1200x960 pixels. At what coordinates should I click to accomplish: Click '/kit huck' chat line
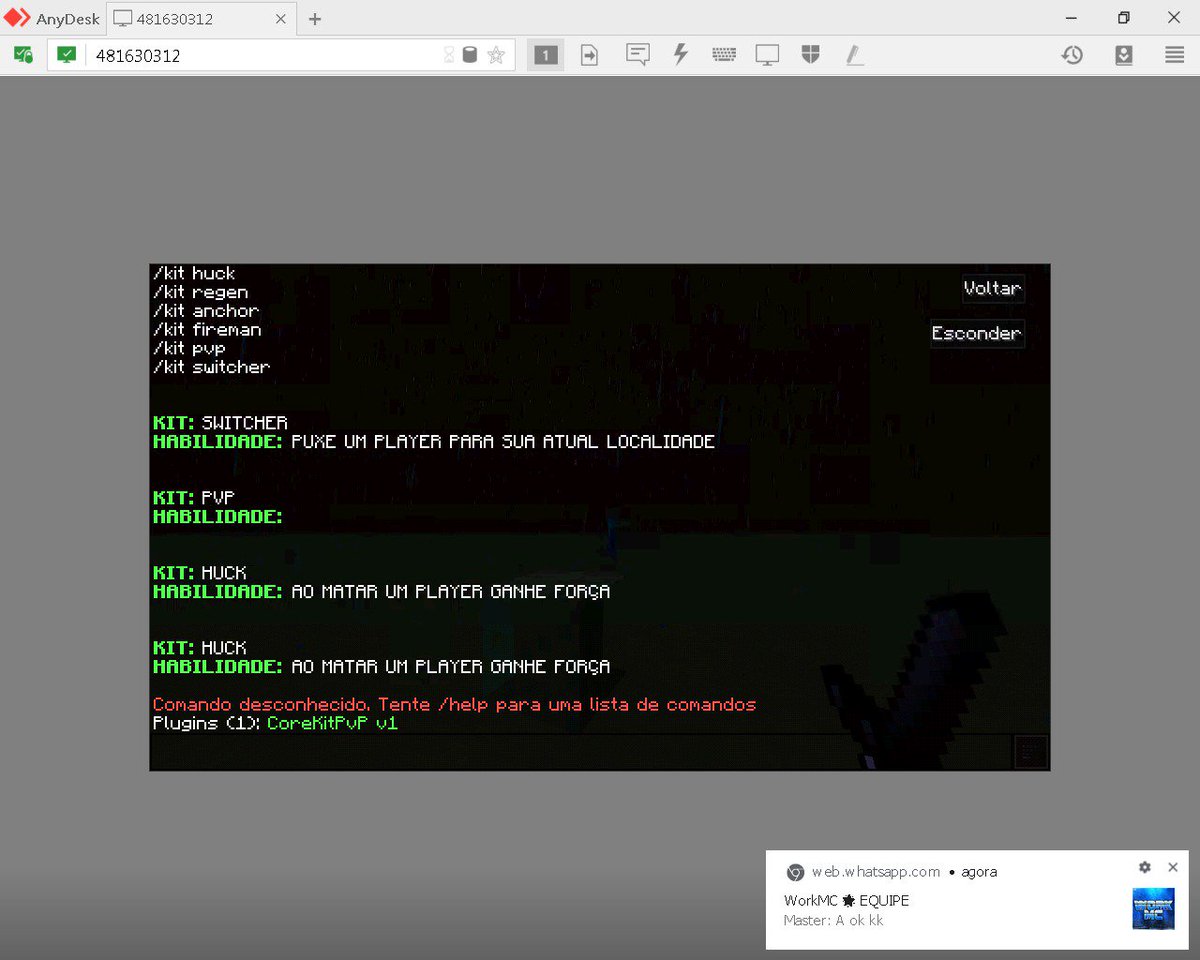(x=194, y=274)
